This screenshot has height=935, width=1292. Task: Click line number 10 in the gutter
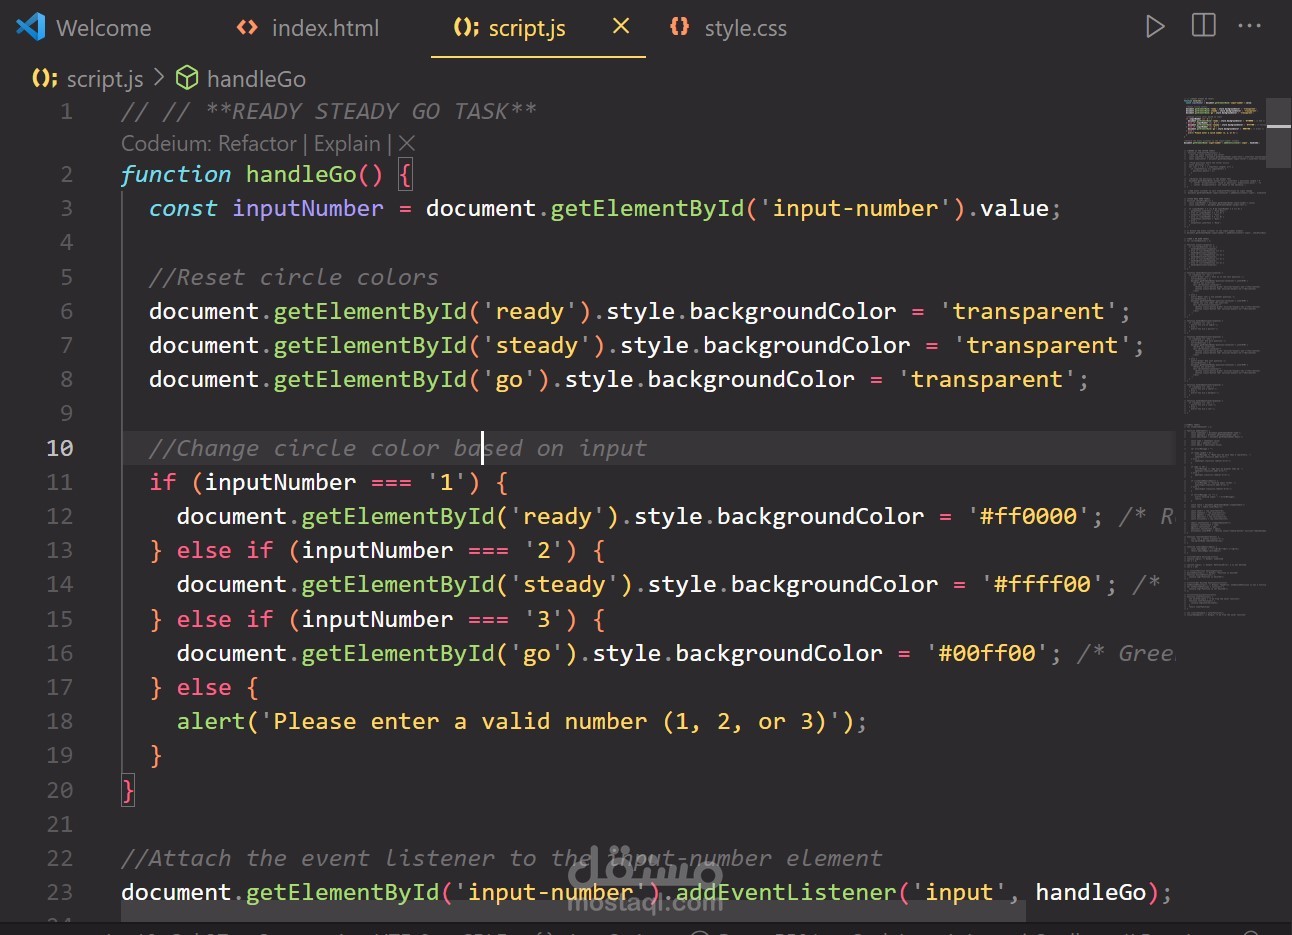[60, 448]
